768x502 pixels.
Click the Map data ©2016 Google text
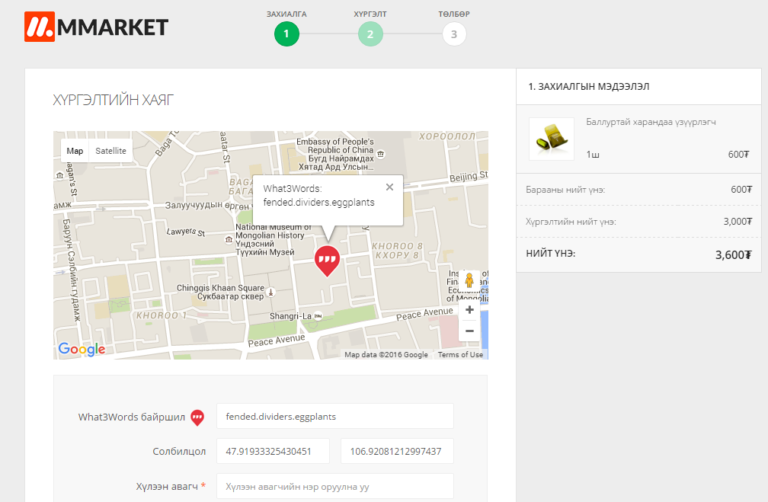click(x=386, y=355)
